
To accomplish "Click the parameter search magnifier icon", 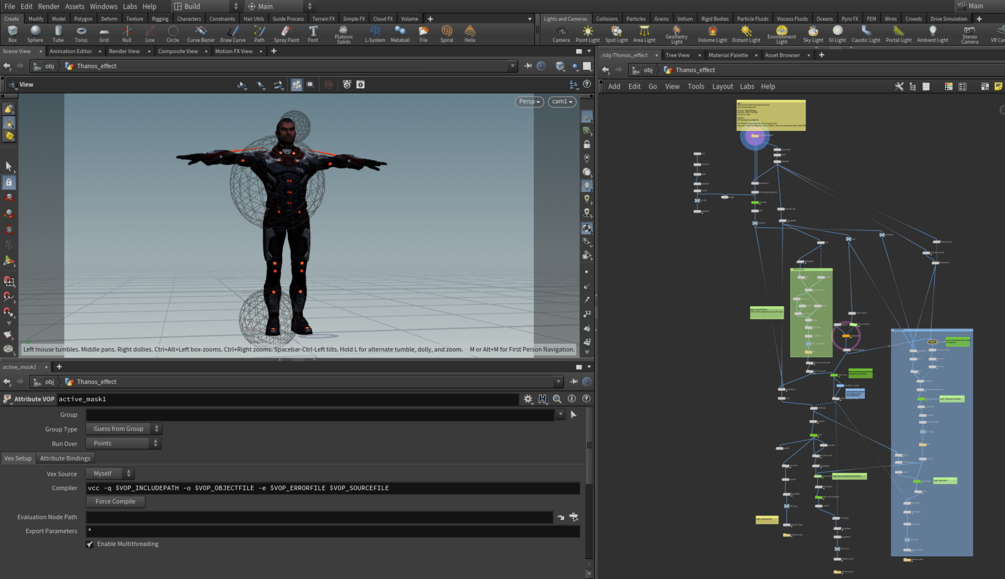I will 557,399.
